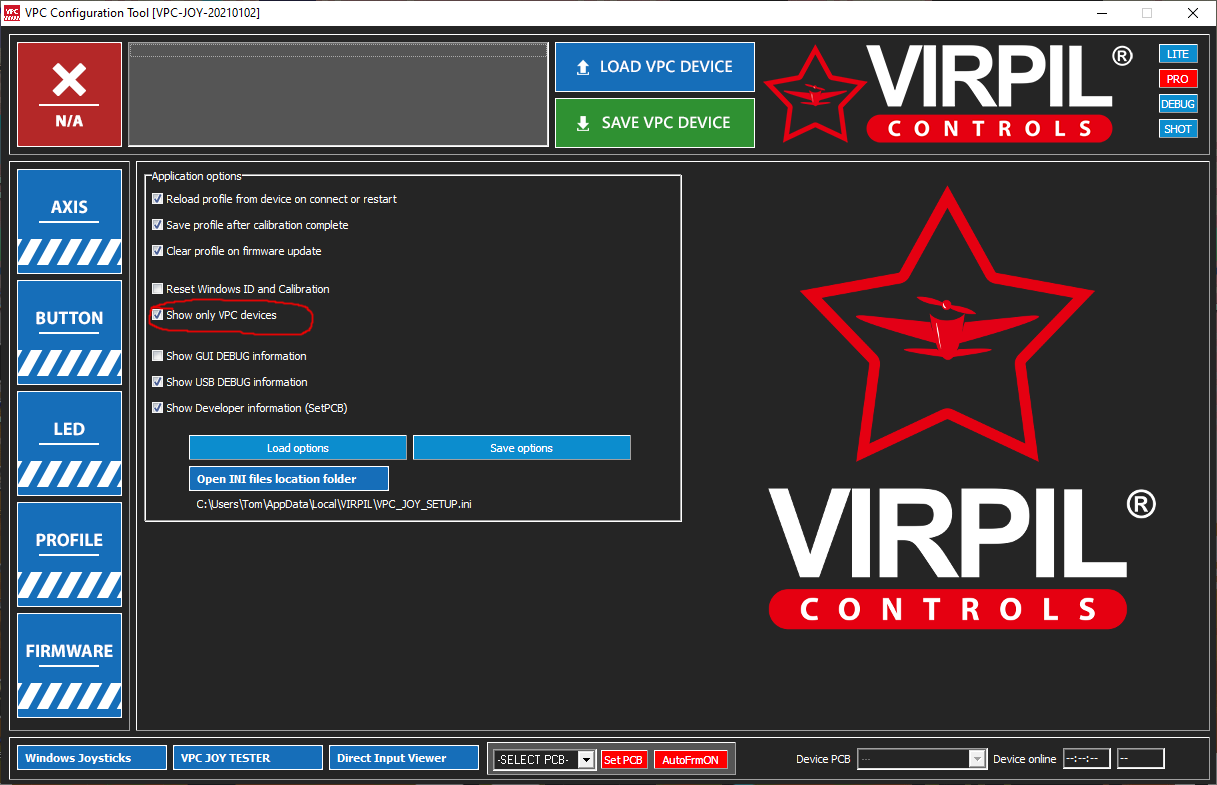
Task: Click LOAD VPC DEVICE button
Action: tap(655, 67)
